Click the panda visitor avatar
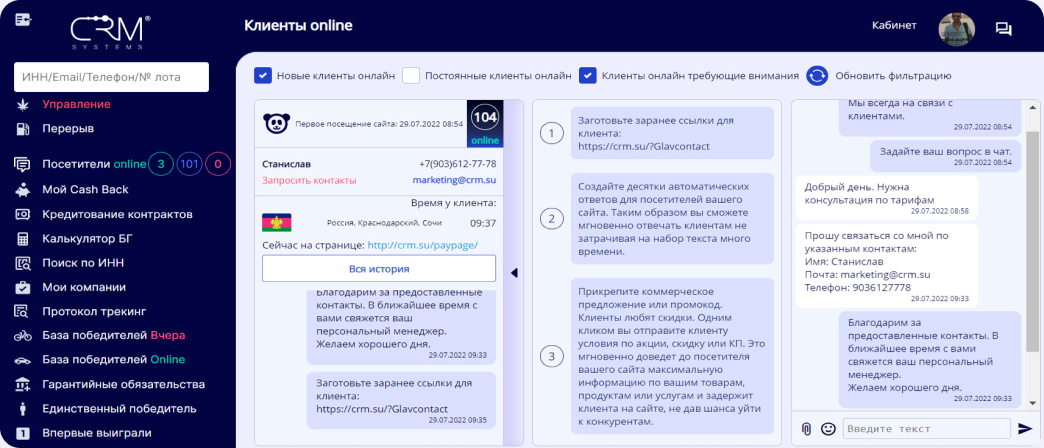This screenshot has width=1044, height=448. (276, 123)
